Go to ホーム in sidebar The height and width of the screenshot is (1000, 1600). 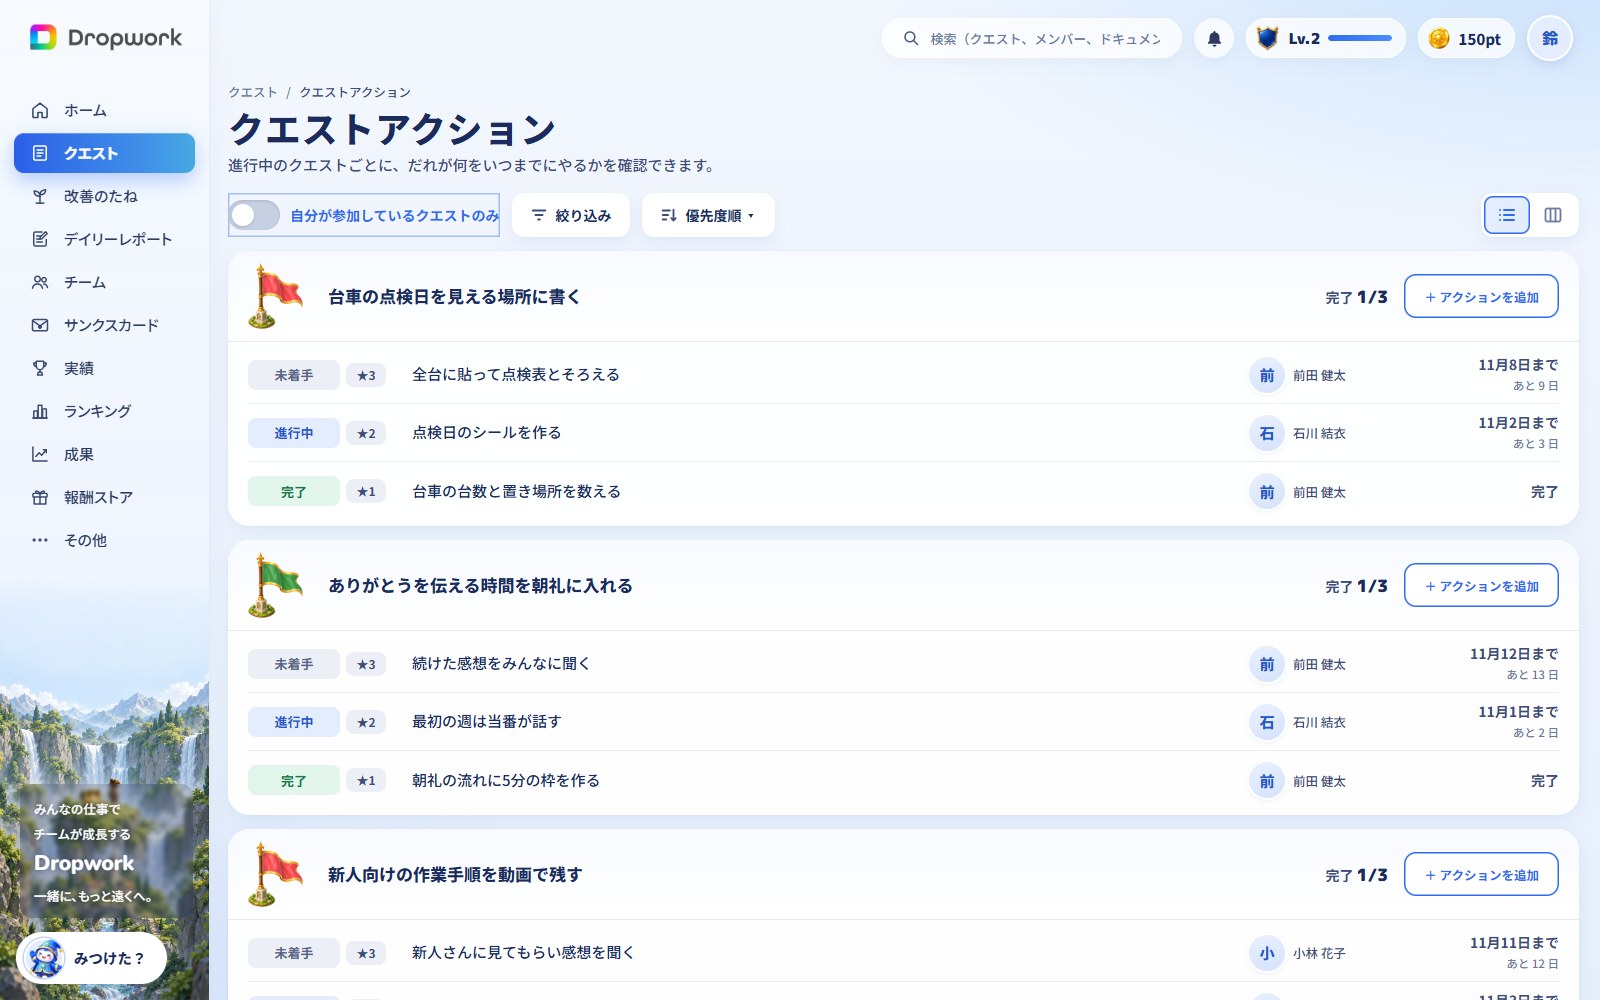tap(104, 110)
